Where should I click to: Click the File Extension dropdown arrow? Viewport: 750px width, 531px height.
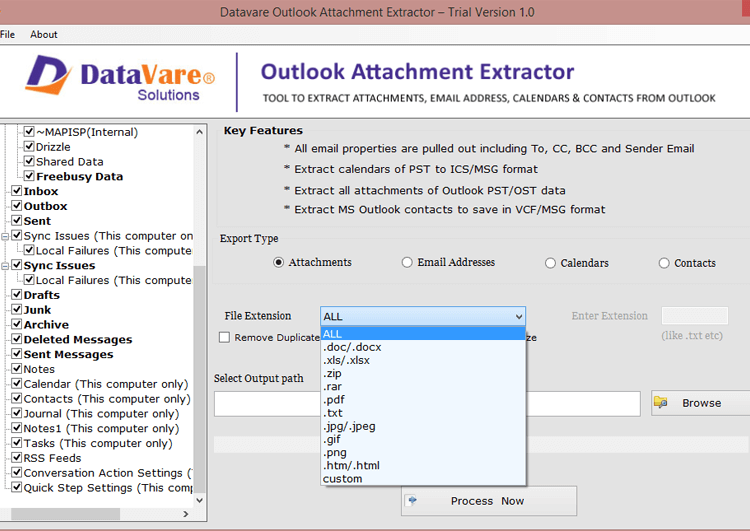(518, 316)
